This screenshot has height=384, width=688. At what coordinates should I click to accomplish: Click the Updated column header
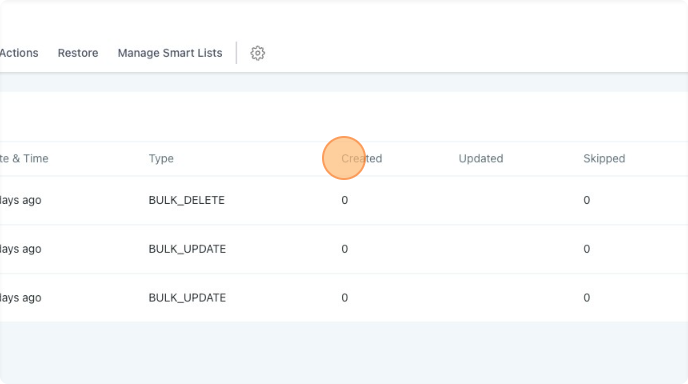click(x=481, y=158)
